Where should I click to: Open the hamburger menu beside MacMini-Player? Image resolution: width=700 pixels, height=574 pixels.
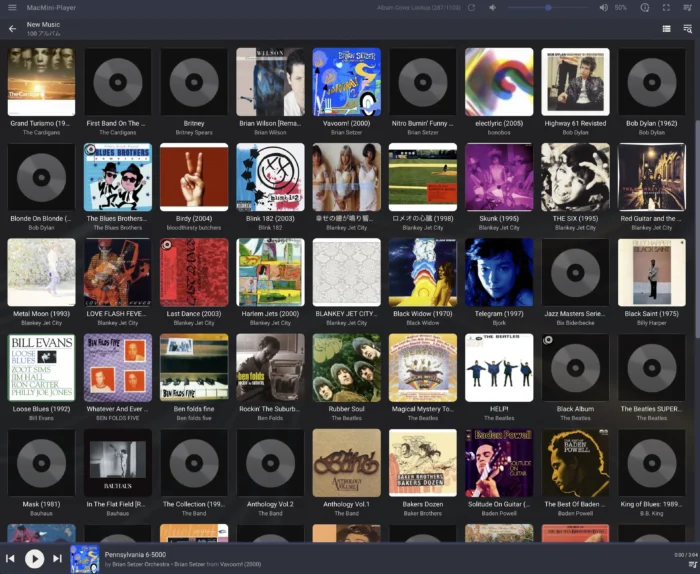click(12, 7)
